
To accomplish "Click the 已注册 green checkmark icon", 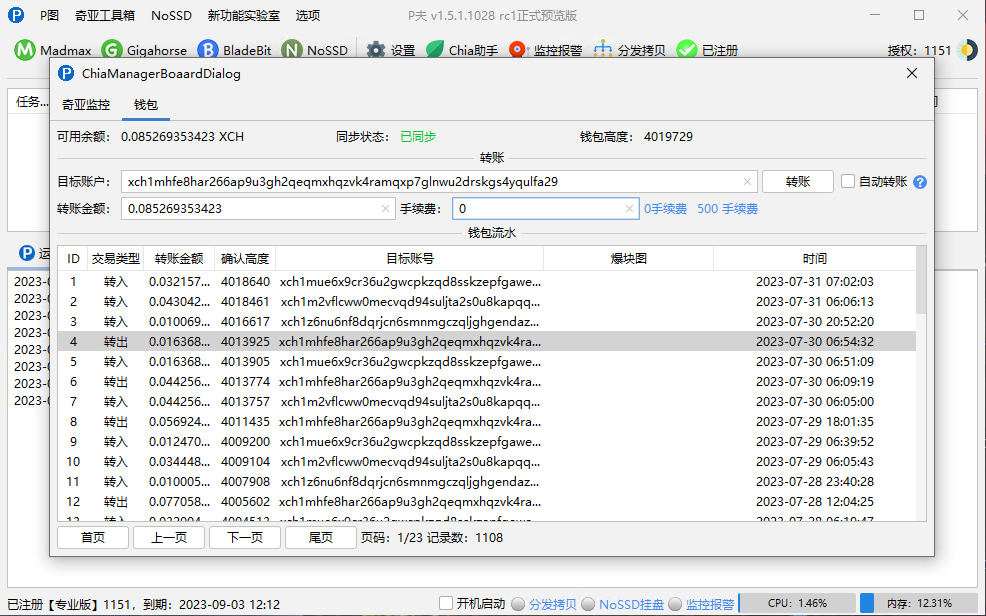I will (x=686, y=50).
